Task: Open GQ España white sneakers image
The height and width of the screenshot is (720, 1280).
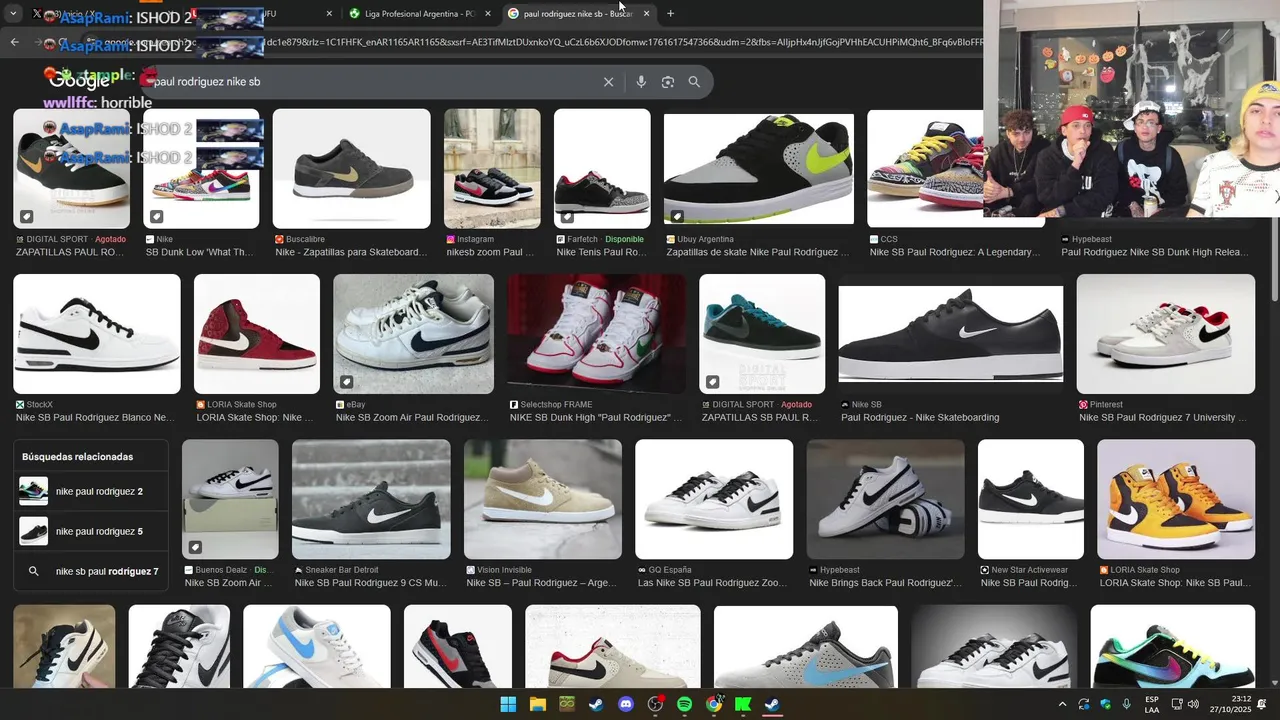Action: pyautogui.click(x=714, y=499)
